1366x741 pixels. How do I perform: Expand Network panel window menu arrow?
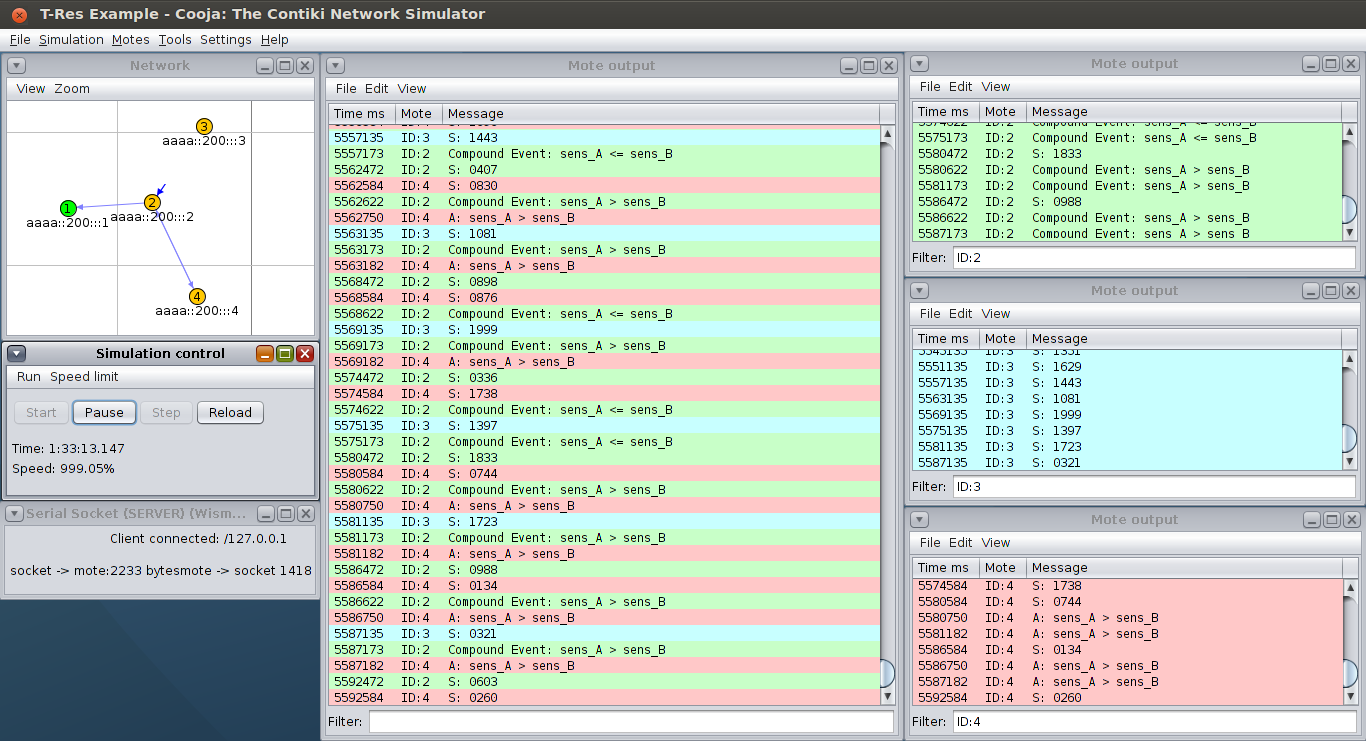pos(16,65)
